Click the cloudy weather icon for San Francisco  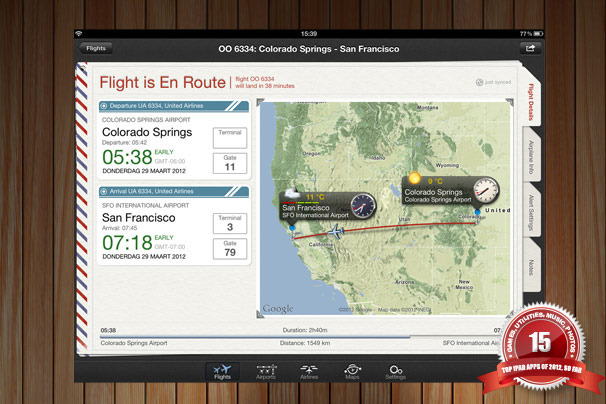coord(291,193)
